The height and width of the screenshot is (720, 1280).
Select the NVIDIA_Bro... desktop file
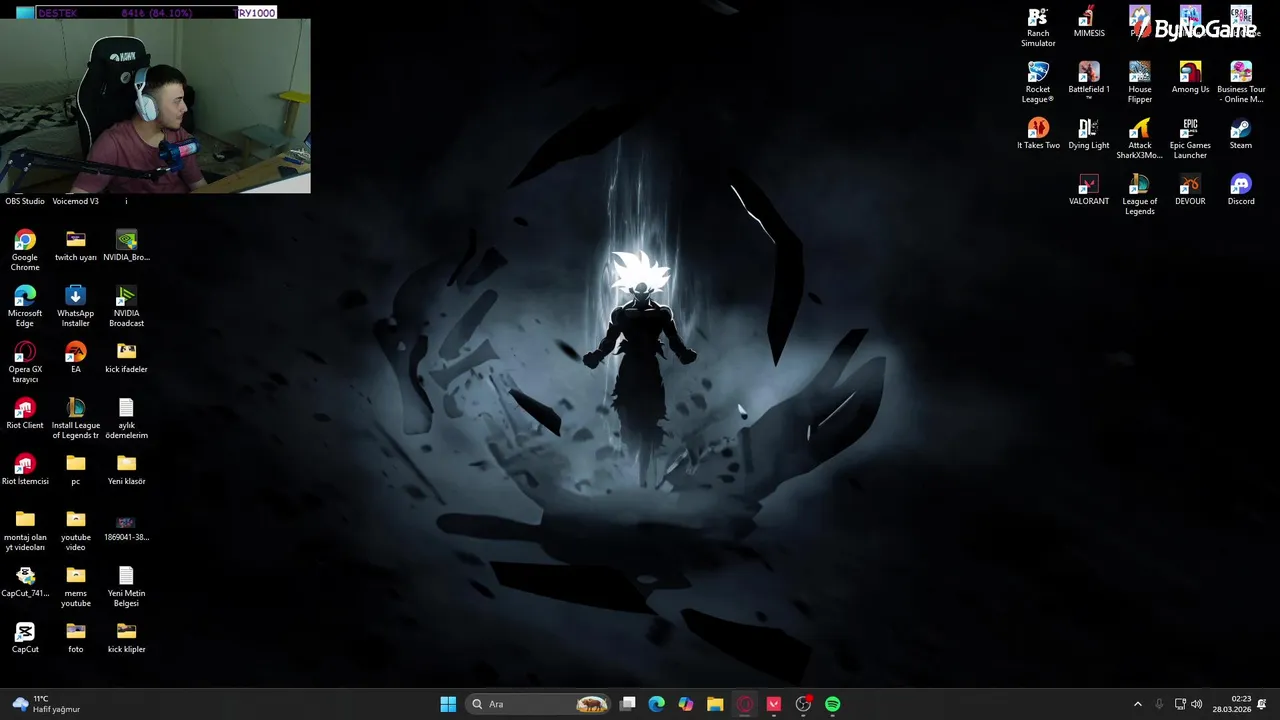tap(126, 245)
